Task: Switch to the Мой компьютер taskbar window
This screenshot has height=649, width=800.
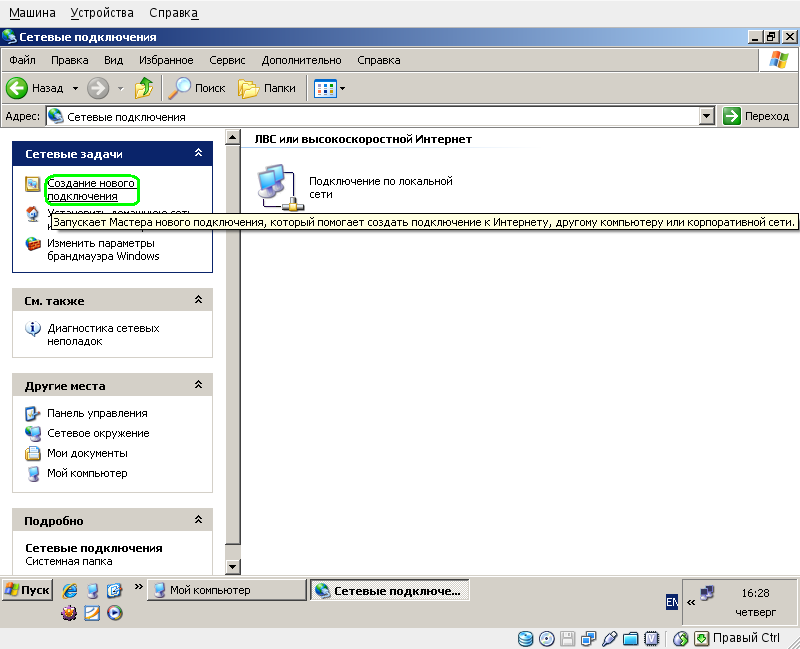Action: (x=227, y=590)
